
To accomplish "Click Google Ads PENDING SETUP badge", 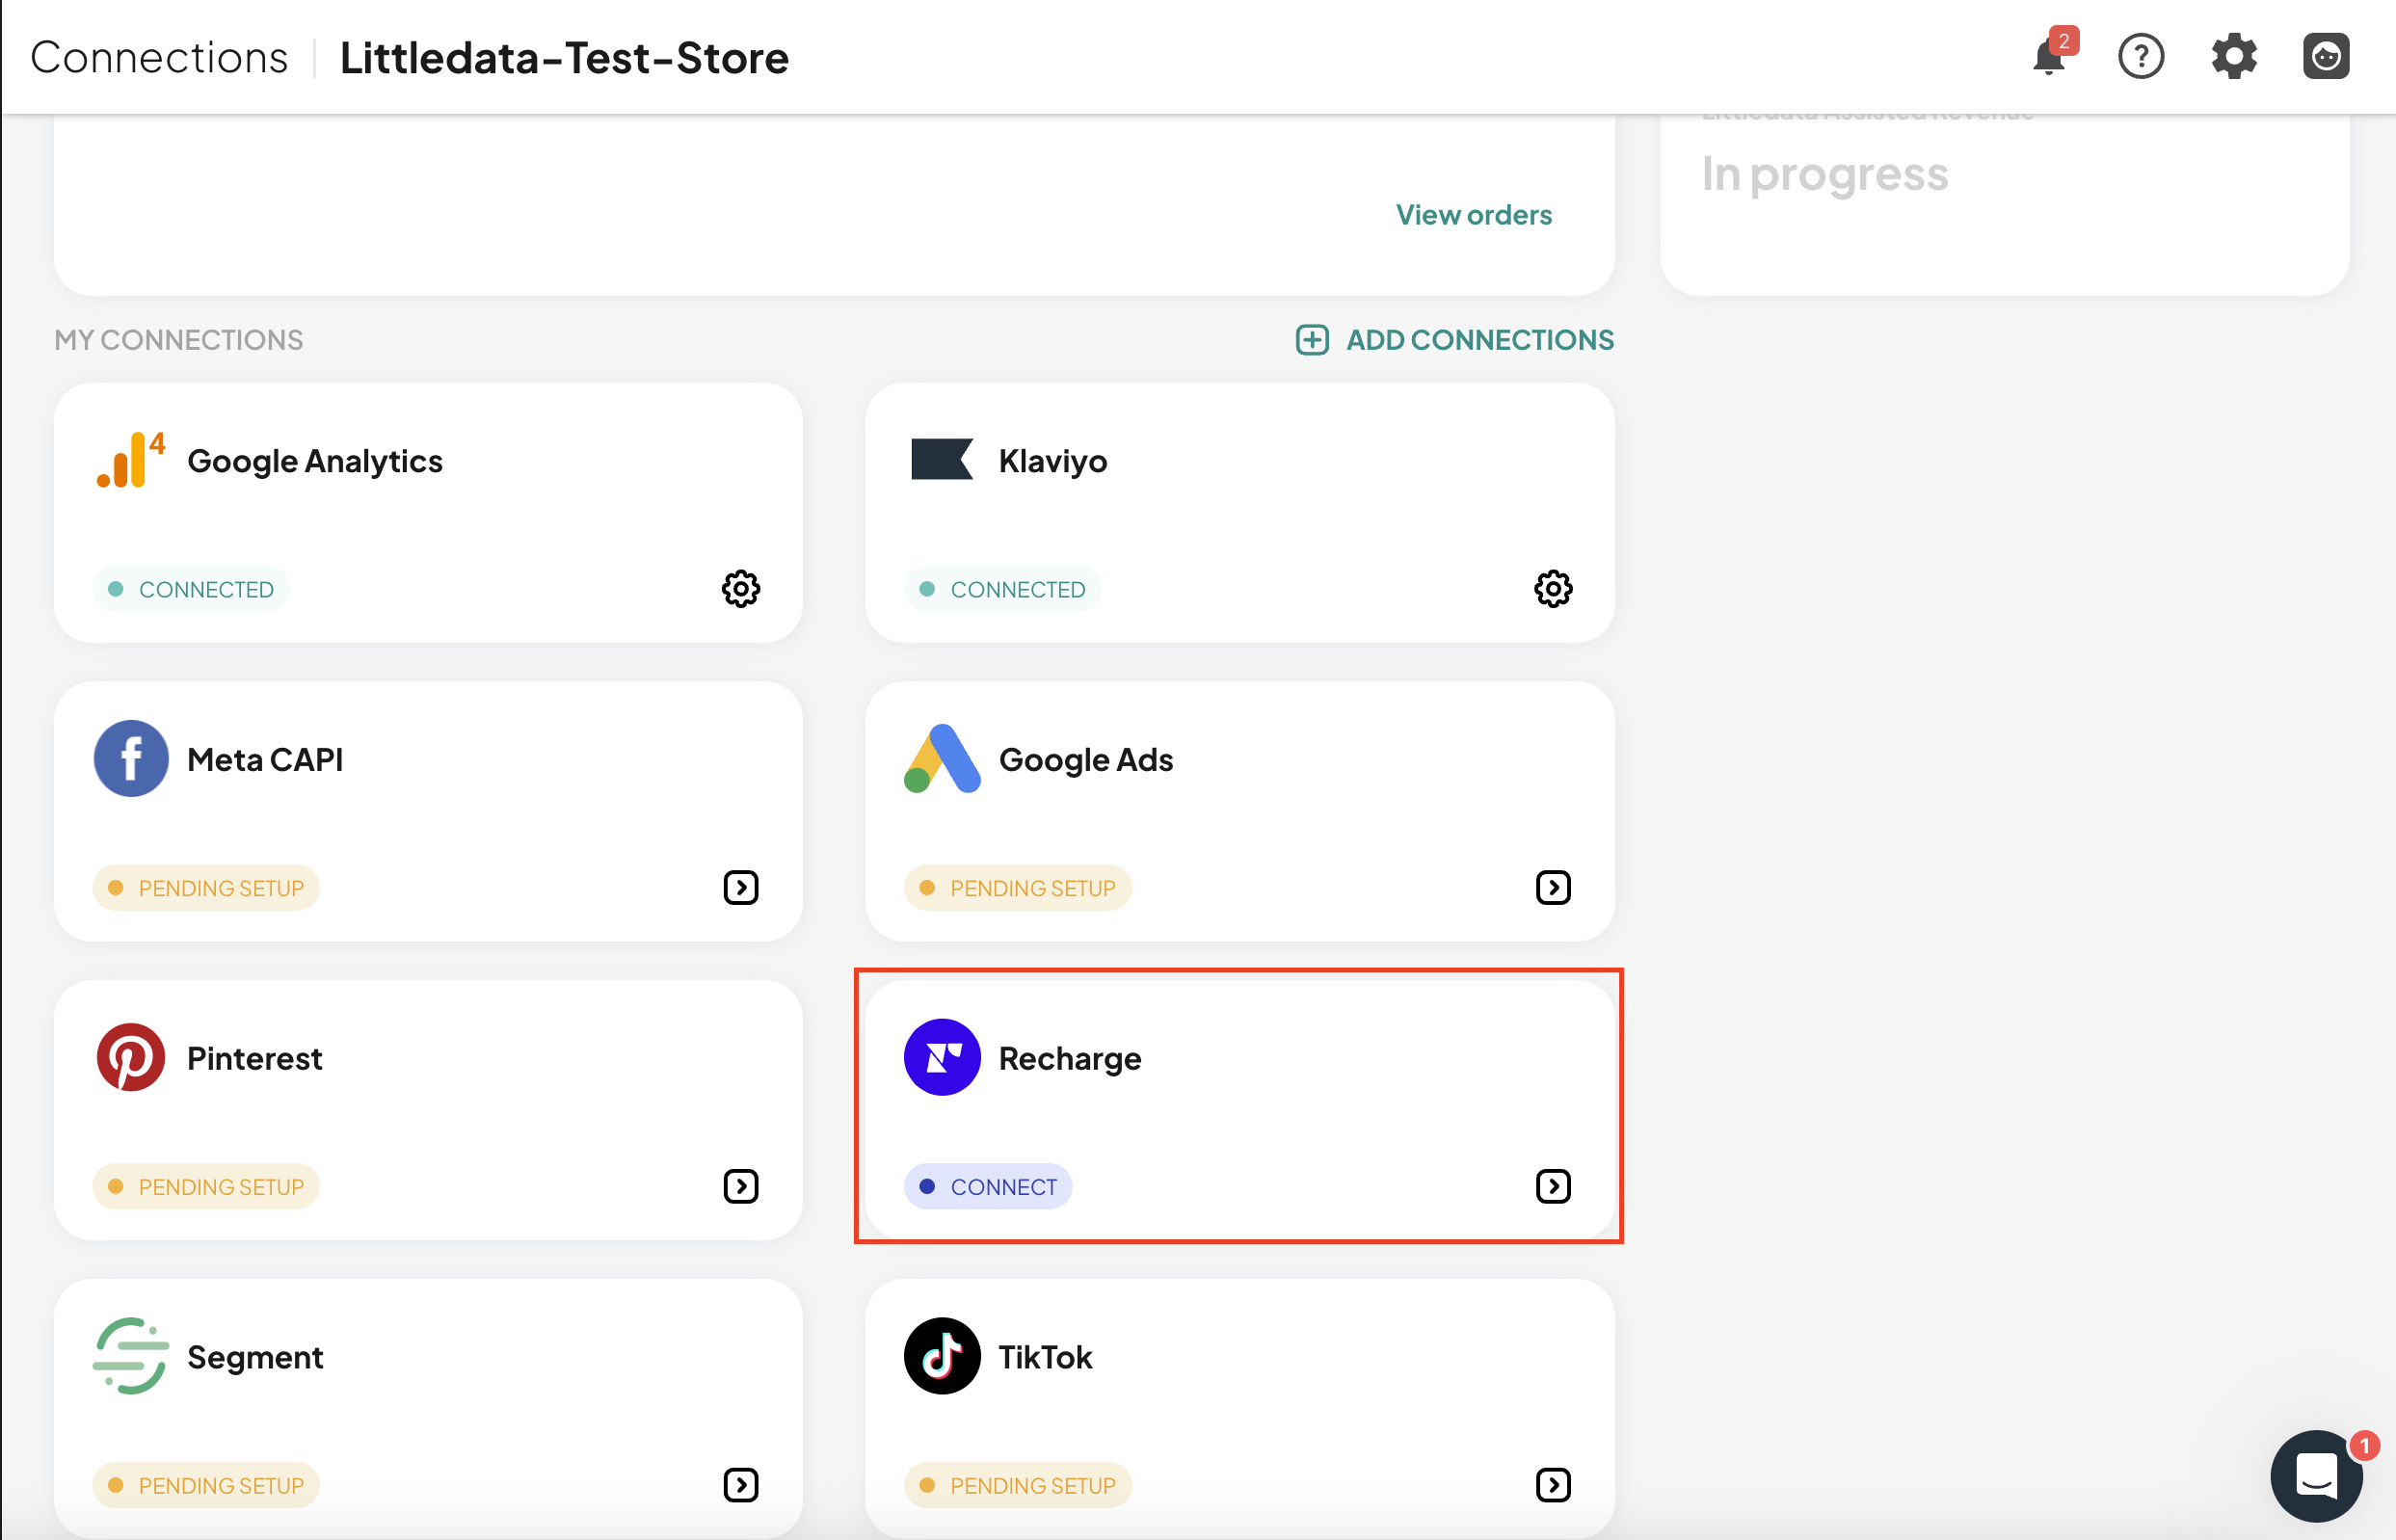I will click(1018, 888).
